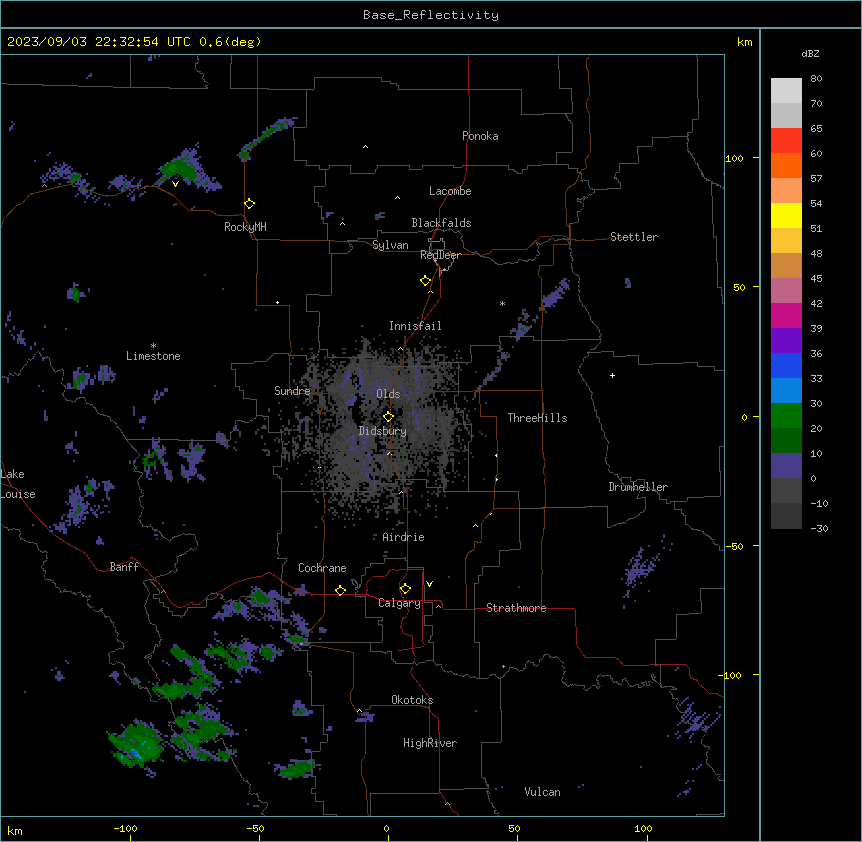
Task: Click the bright green 20-30 dBZ legend swatch
Action: pos(786,416)
